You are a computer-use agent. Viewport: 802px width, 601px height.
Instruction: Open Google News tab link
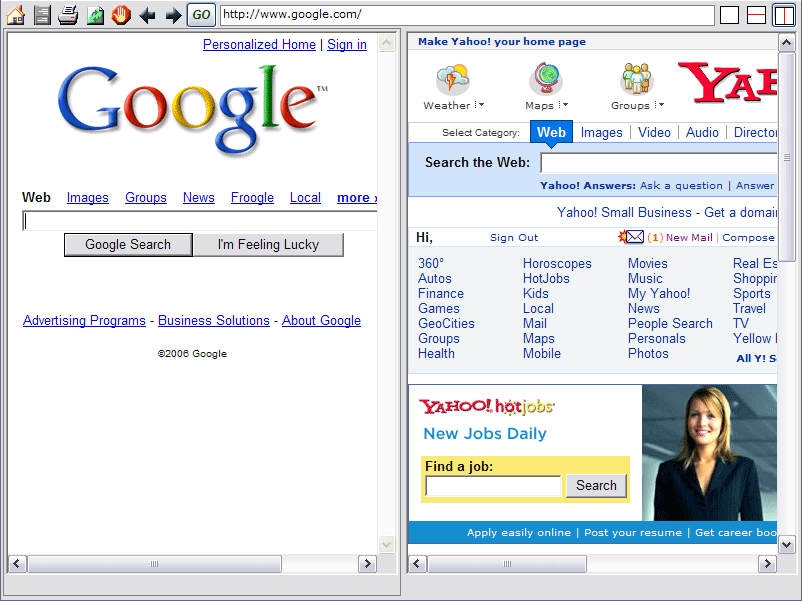coord(198,198)
